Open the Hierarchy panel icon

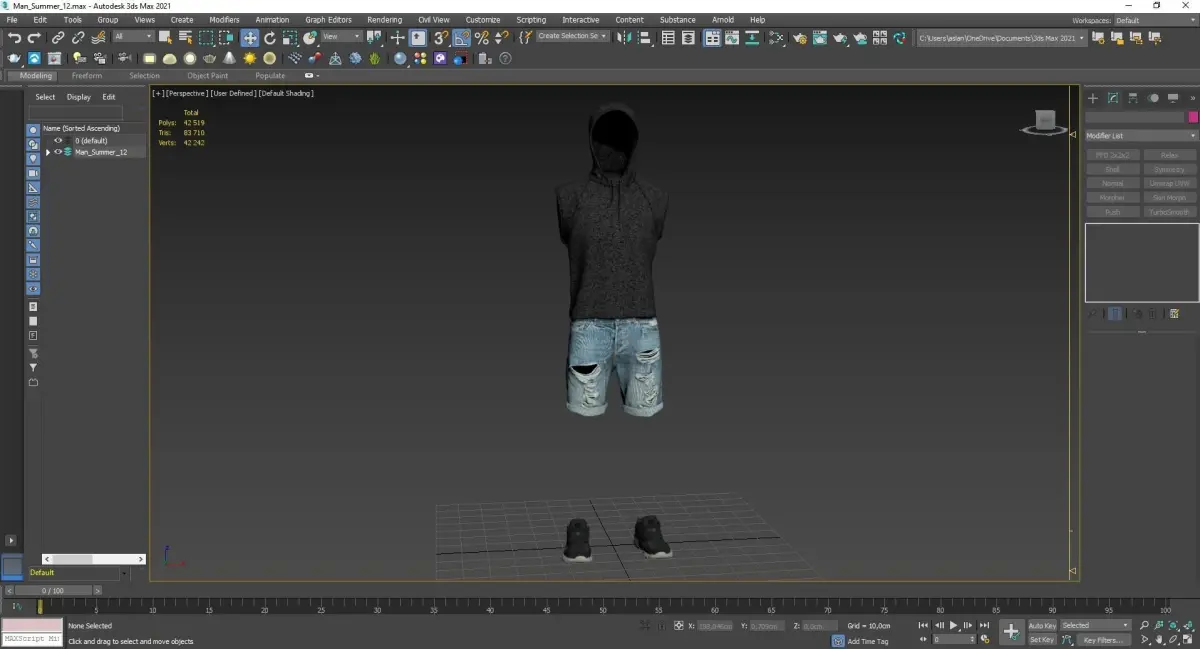(x=1132, y=98)
